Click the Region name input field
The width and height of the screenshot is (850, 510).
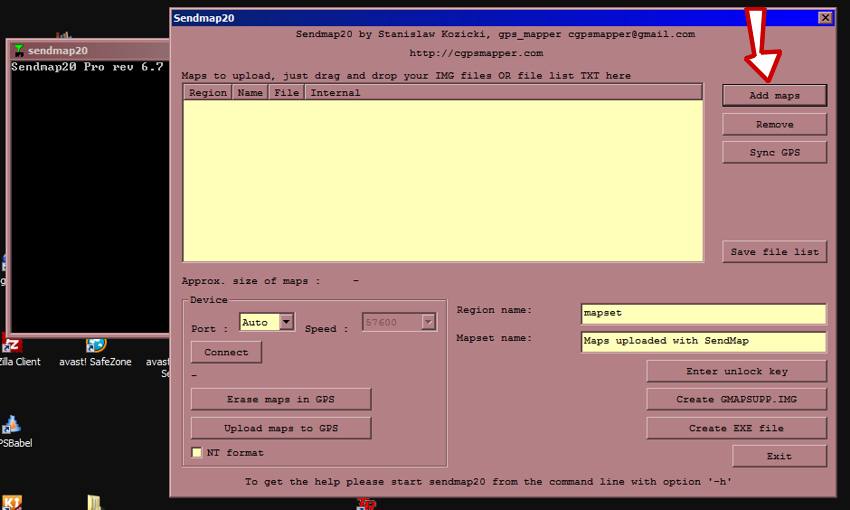[703, 313]
